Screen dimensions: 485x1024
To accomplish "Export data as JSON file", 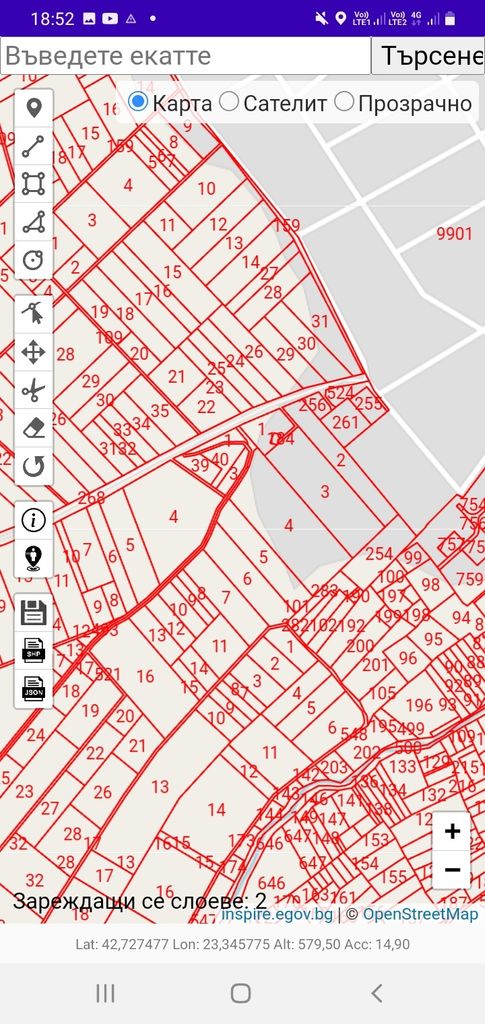I will (x=33, y=689).
